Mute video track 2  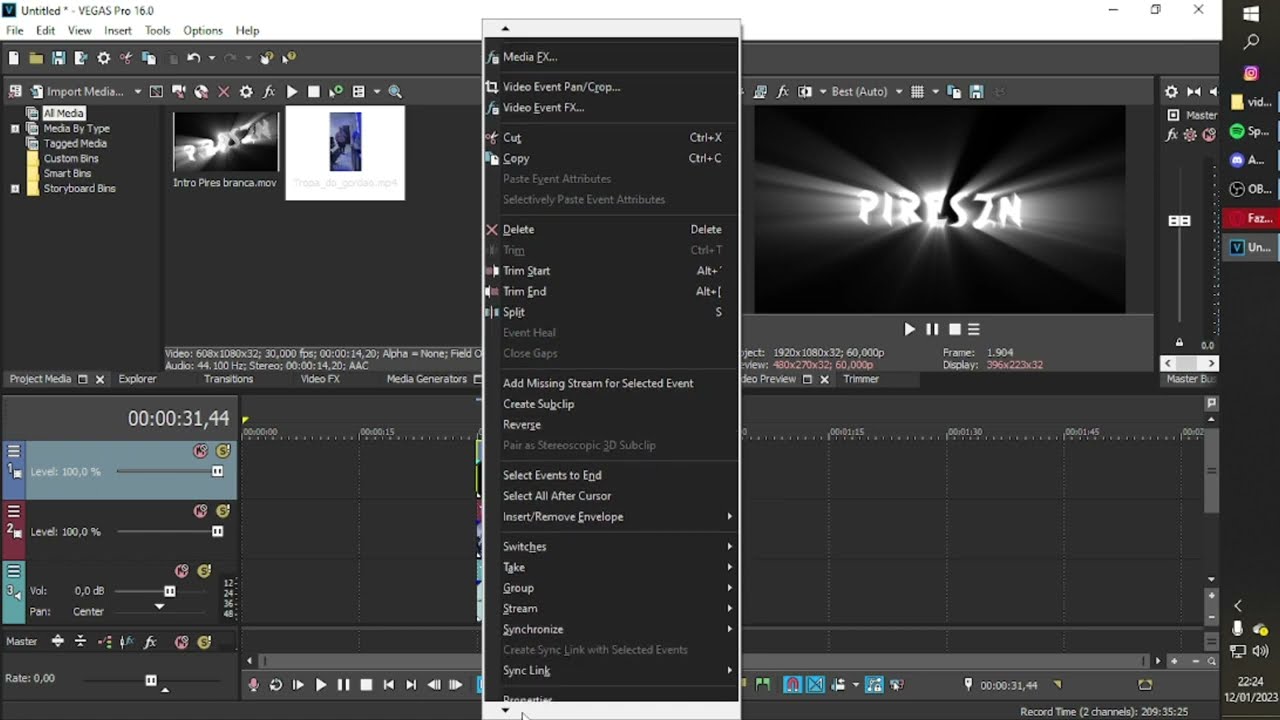201,511
